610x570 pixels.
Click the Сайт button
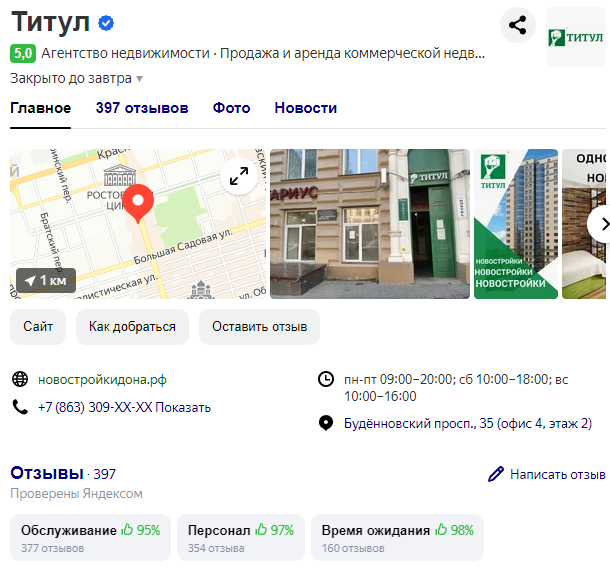point(38,326)
